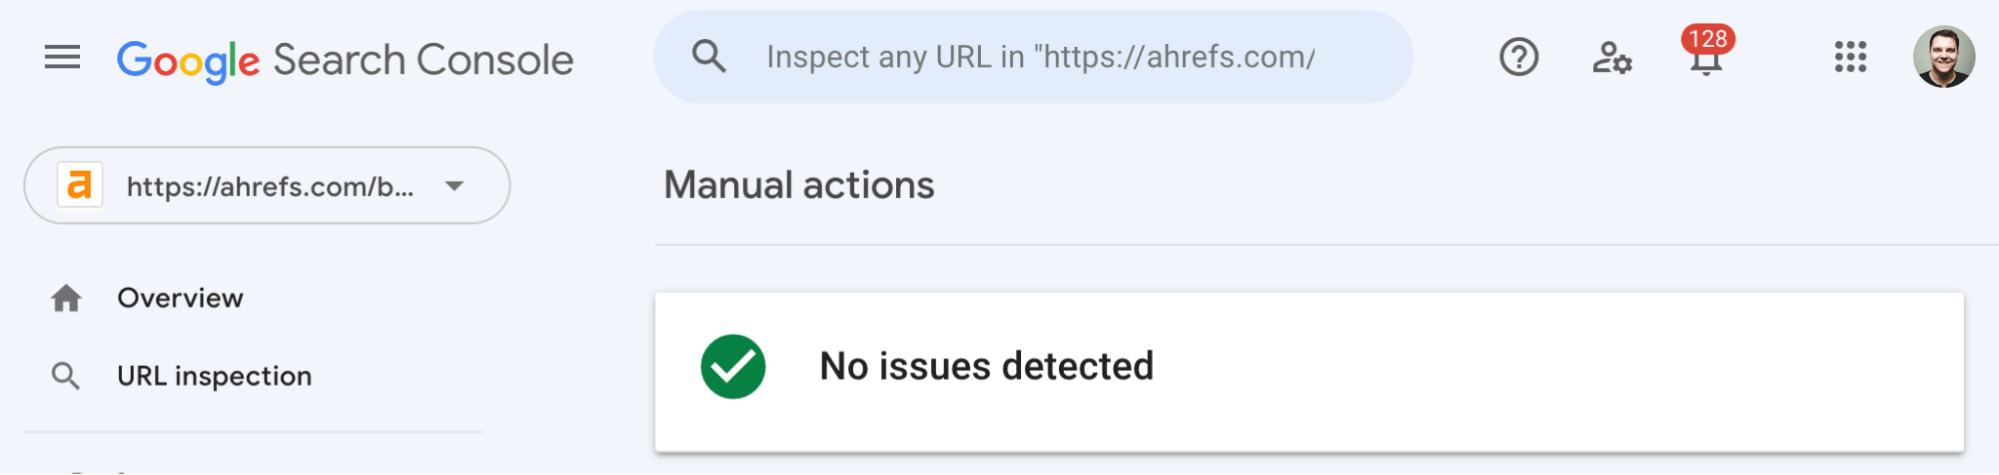1999x475 pixels.
Task: Click the orange Ahrefs property favicon
Action: (x=80, y=185)
